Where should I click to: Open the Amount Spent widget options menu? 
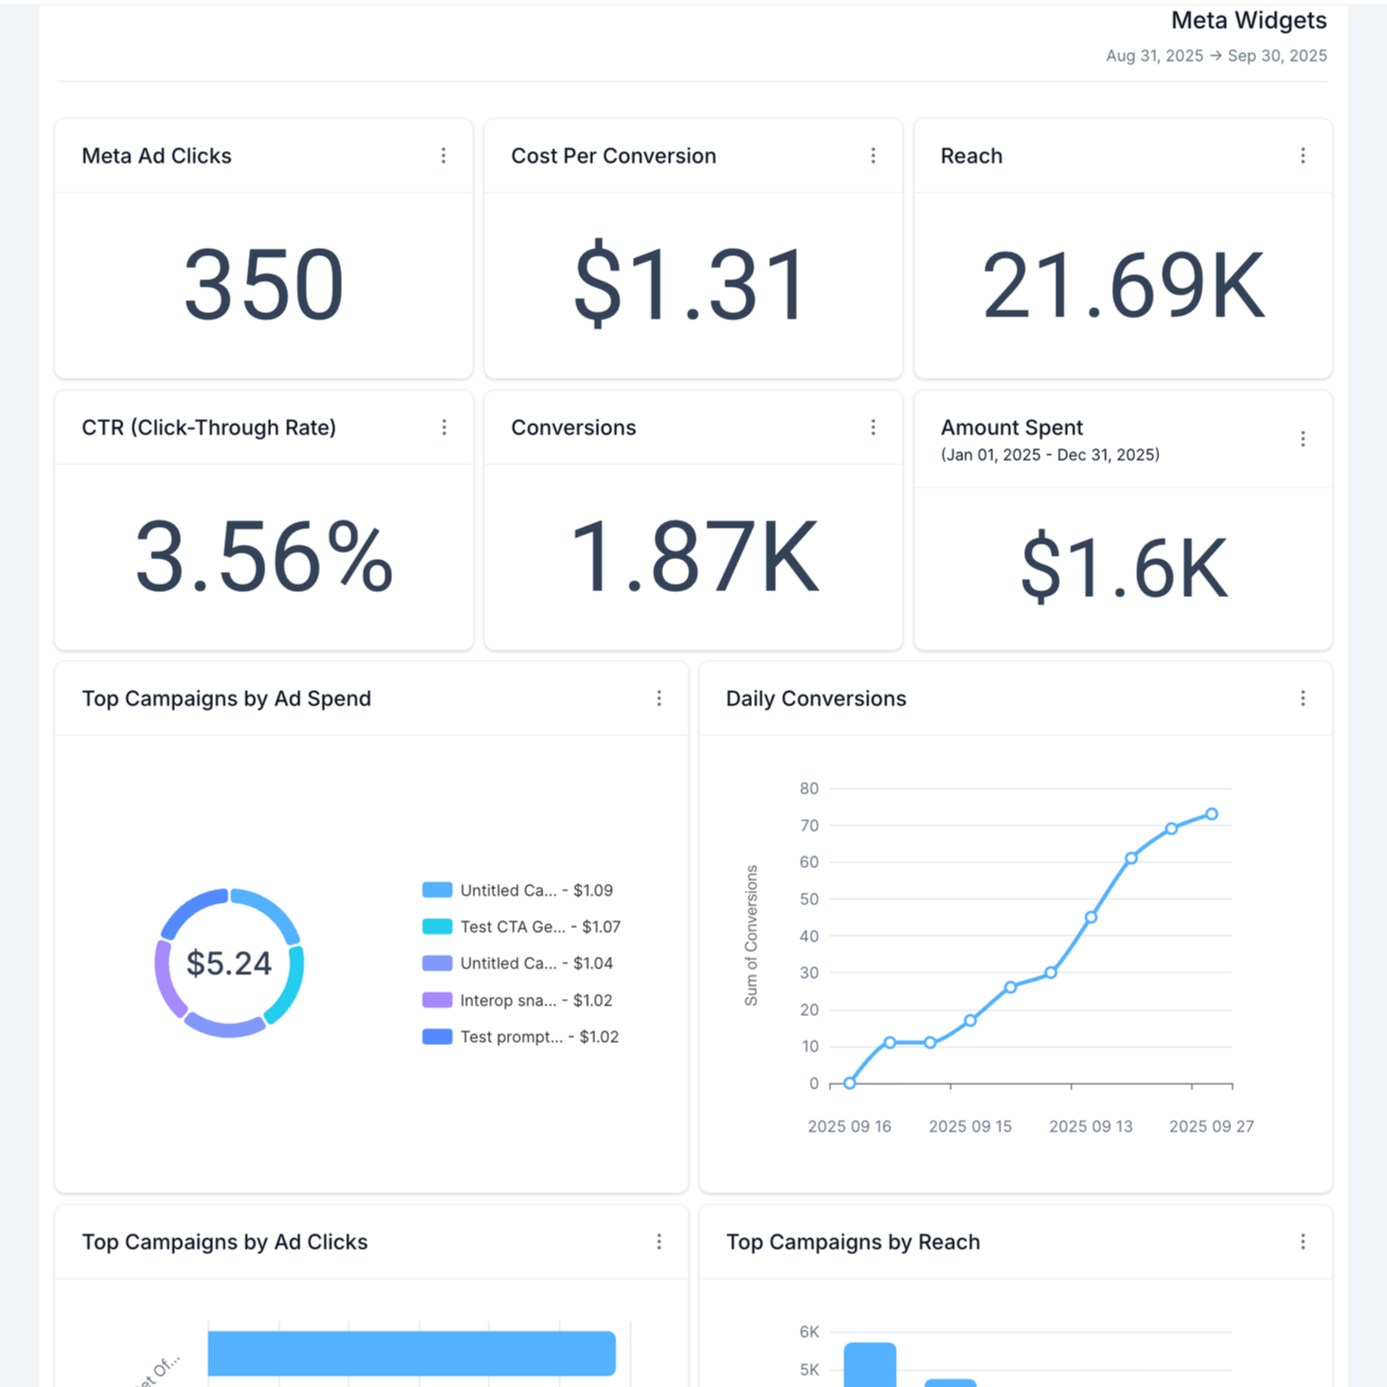coord(1303,439)
